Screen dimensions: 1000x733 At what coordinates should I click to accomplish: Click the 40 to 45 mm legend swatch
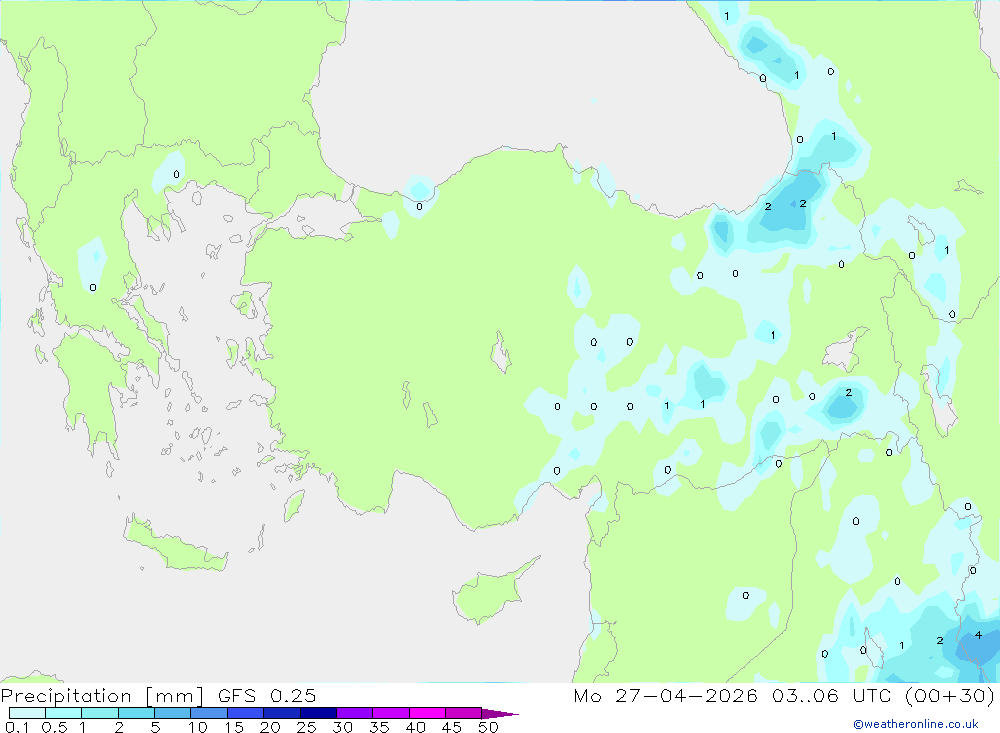(427, 713)
